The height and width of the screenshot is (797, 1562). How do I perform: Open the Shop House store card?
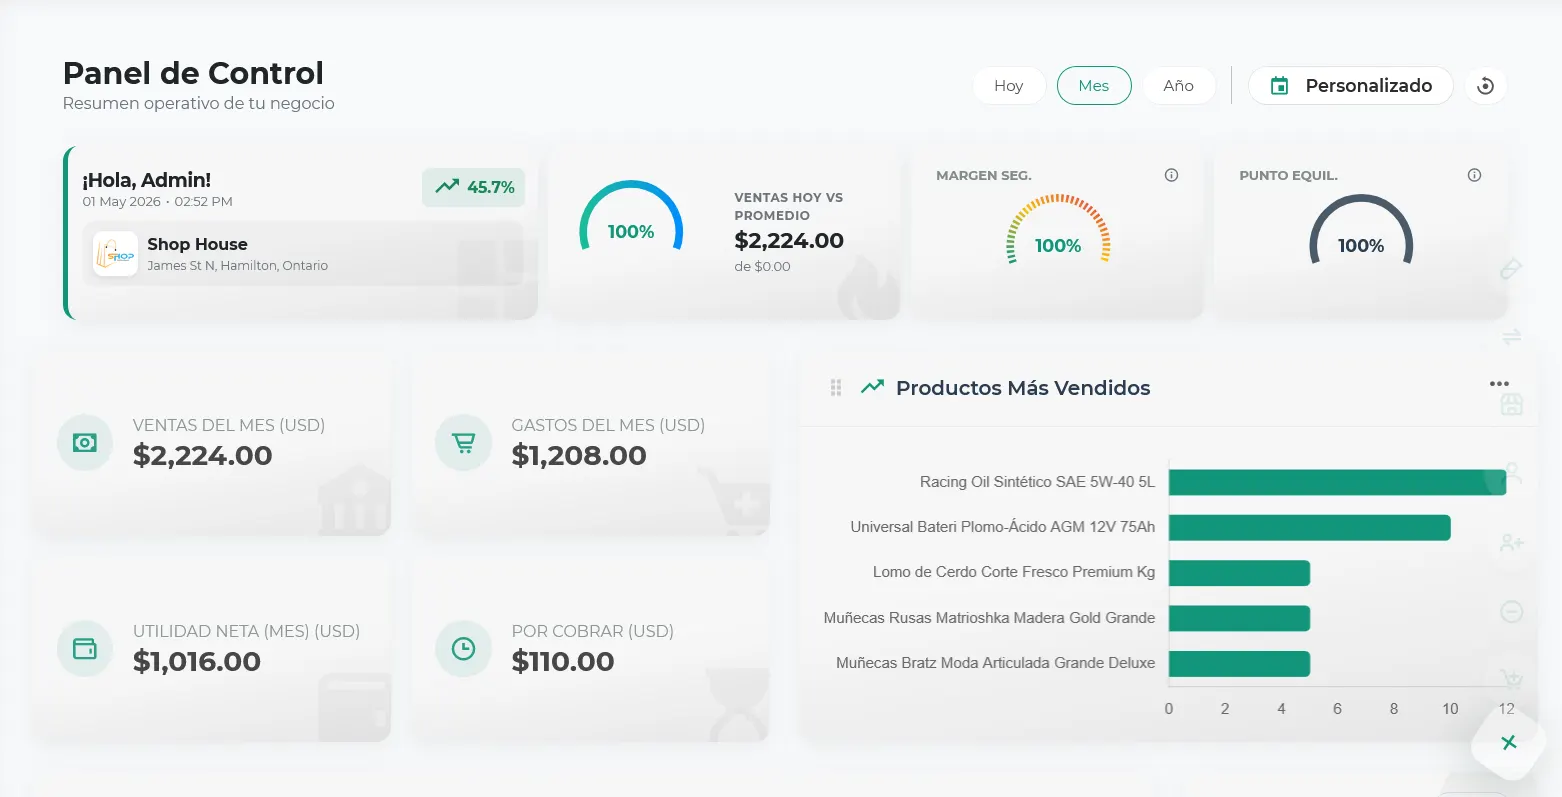(302, 254)
